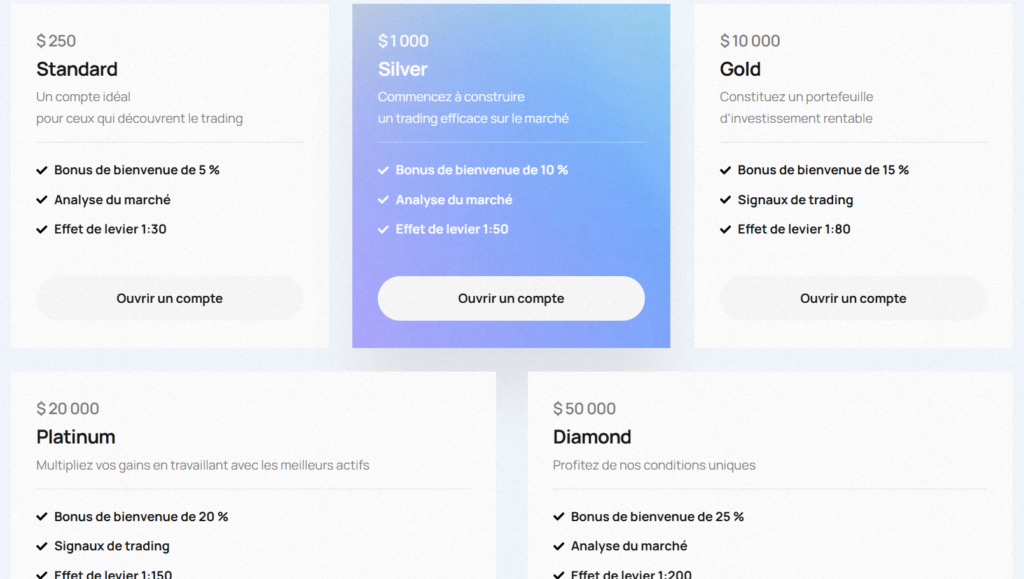Click the $1 000 Silver price
The image size is (1024, 579).
pyautogui.click(x=403, y=41)
